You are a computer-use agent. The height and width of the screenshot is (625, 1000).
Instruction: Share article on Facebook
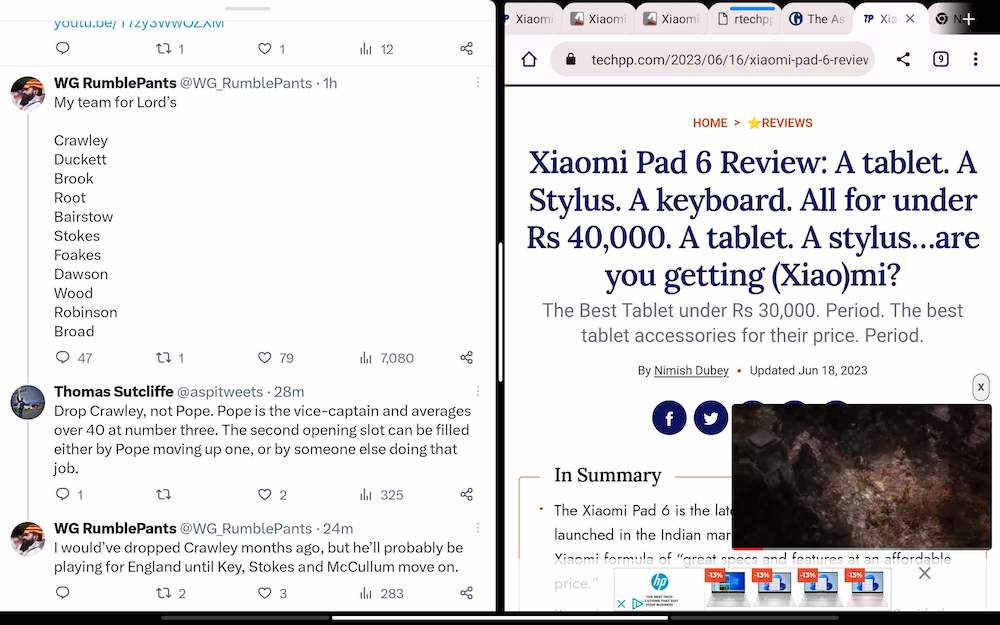669,417
